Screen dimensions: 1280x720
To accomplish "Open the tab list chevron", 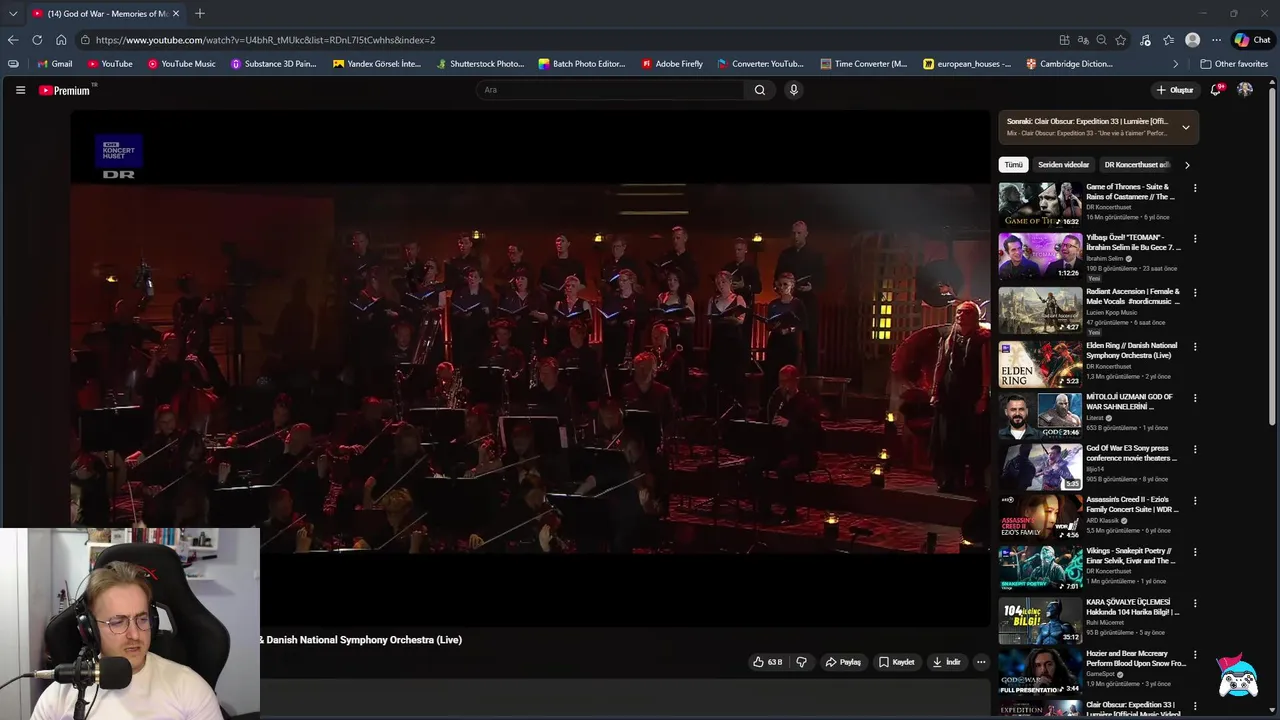I will 13,14.
